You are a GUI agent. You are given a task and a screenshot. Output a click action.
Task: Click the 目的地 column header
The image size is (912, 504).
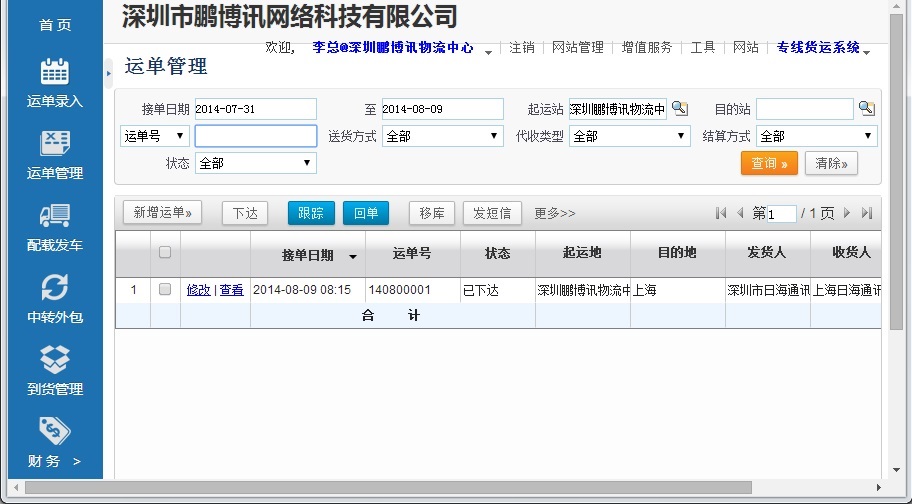click(678, 253)
